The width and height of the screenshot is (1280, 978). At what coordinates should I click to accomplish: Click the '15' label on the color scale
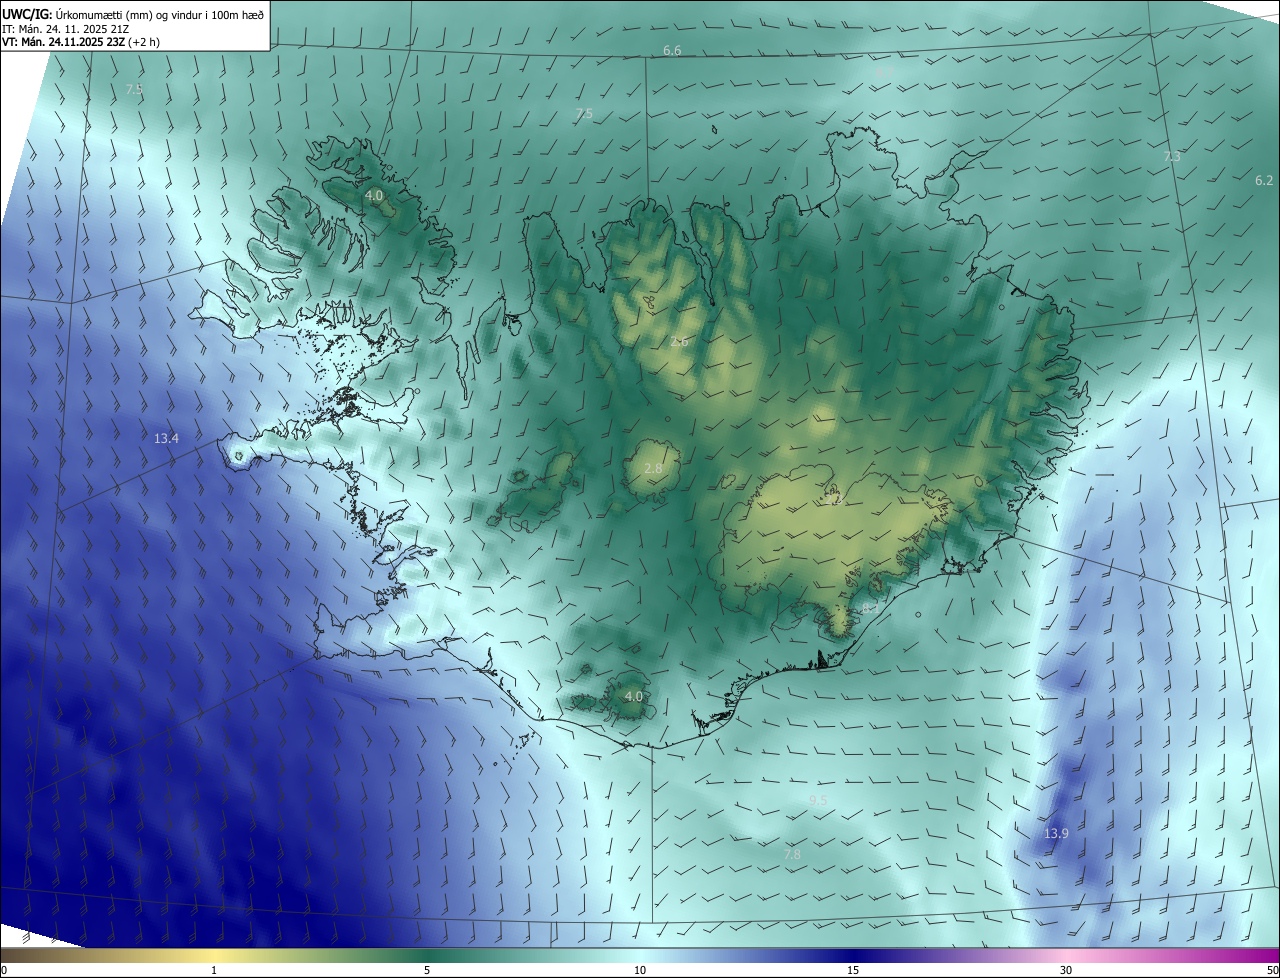click(x=853, y=970)
